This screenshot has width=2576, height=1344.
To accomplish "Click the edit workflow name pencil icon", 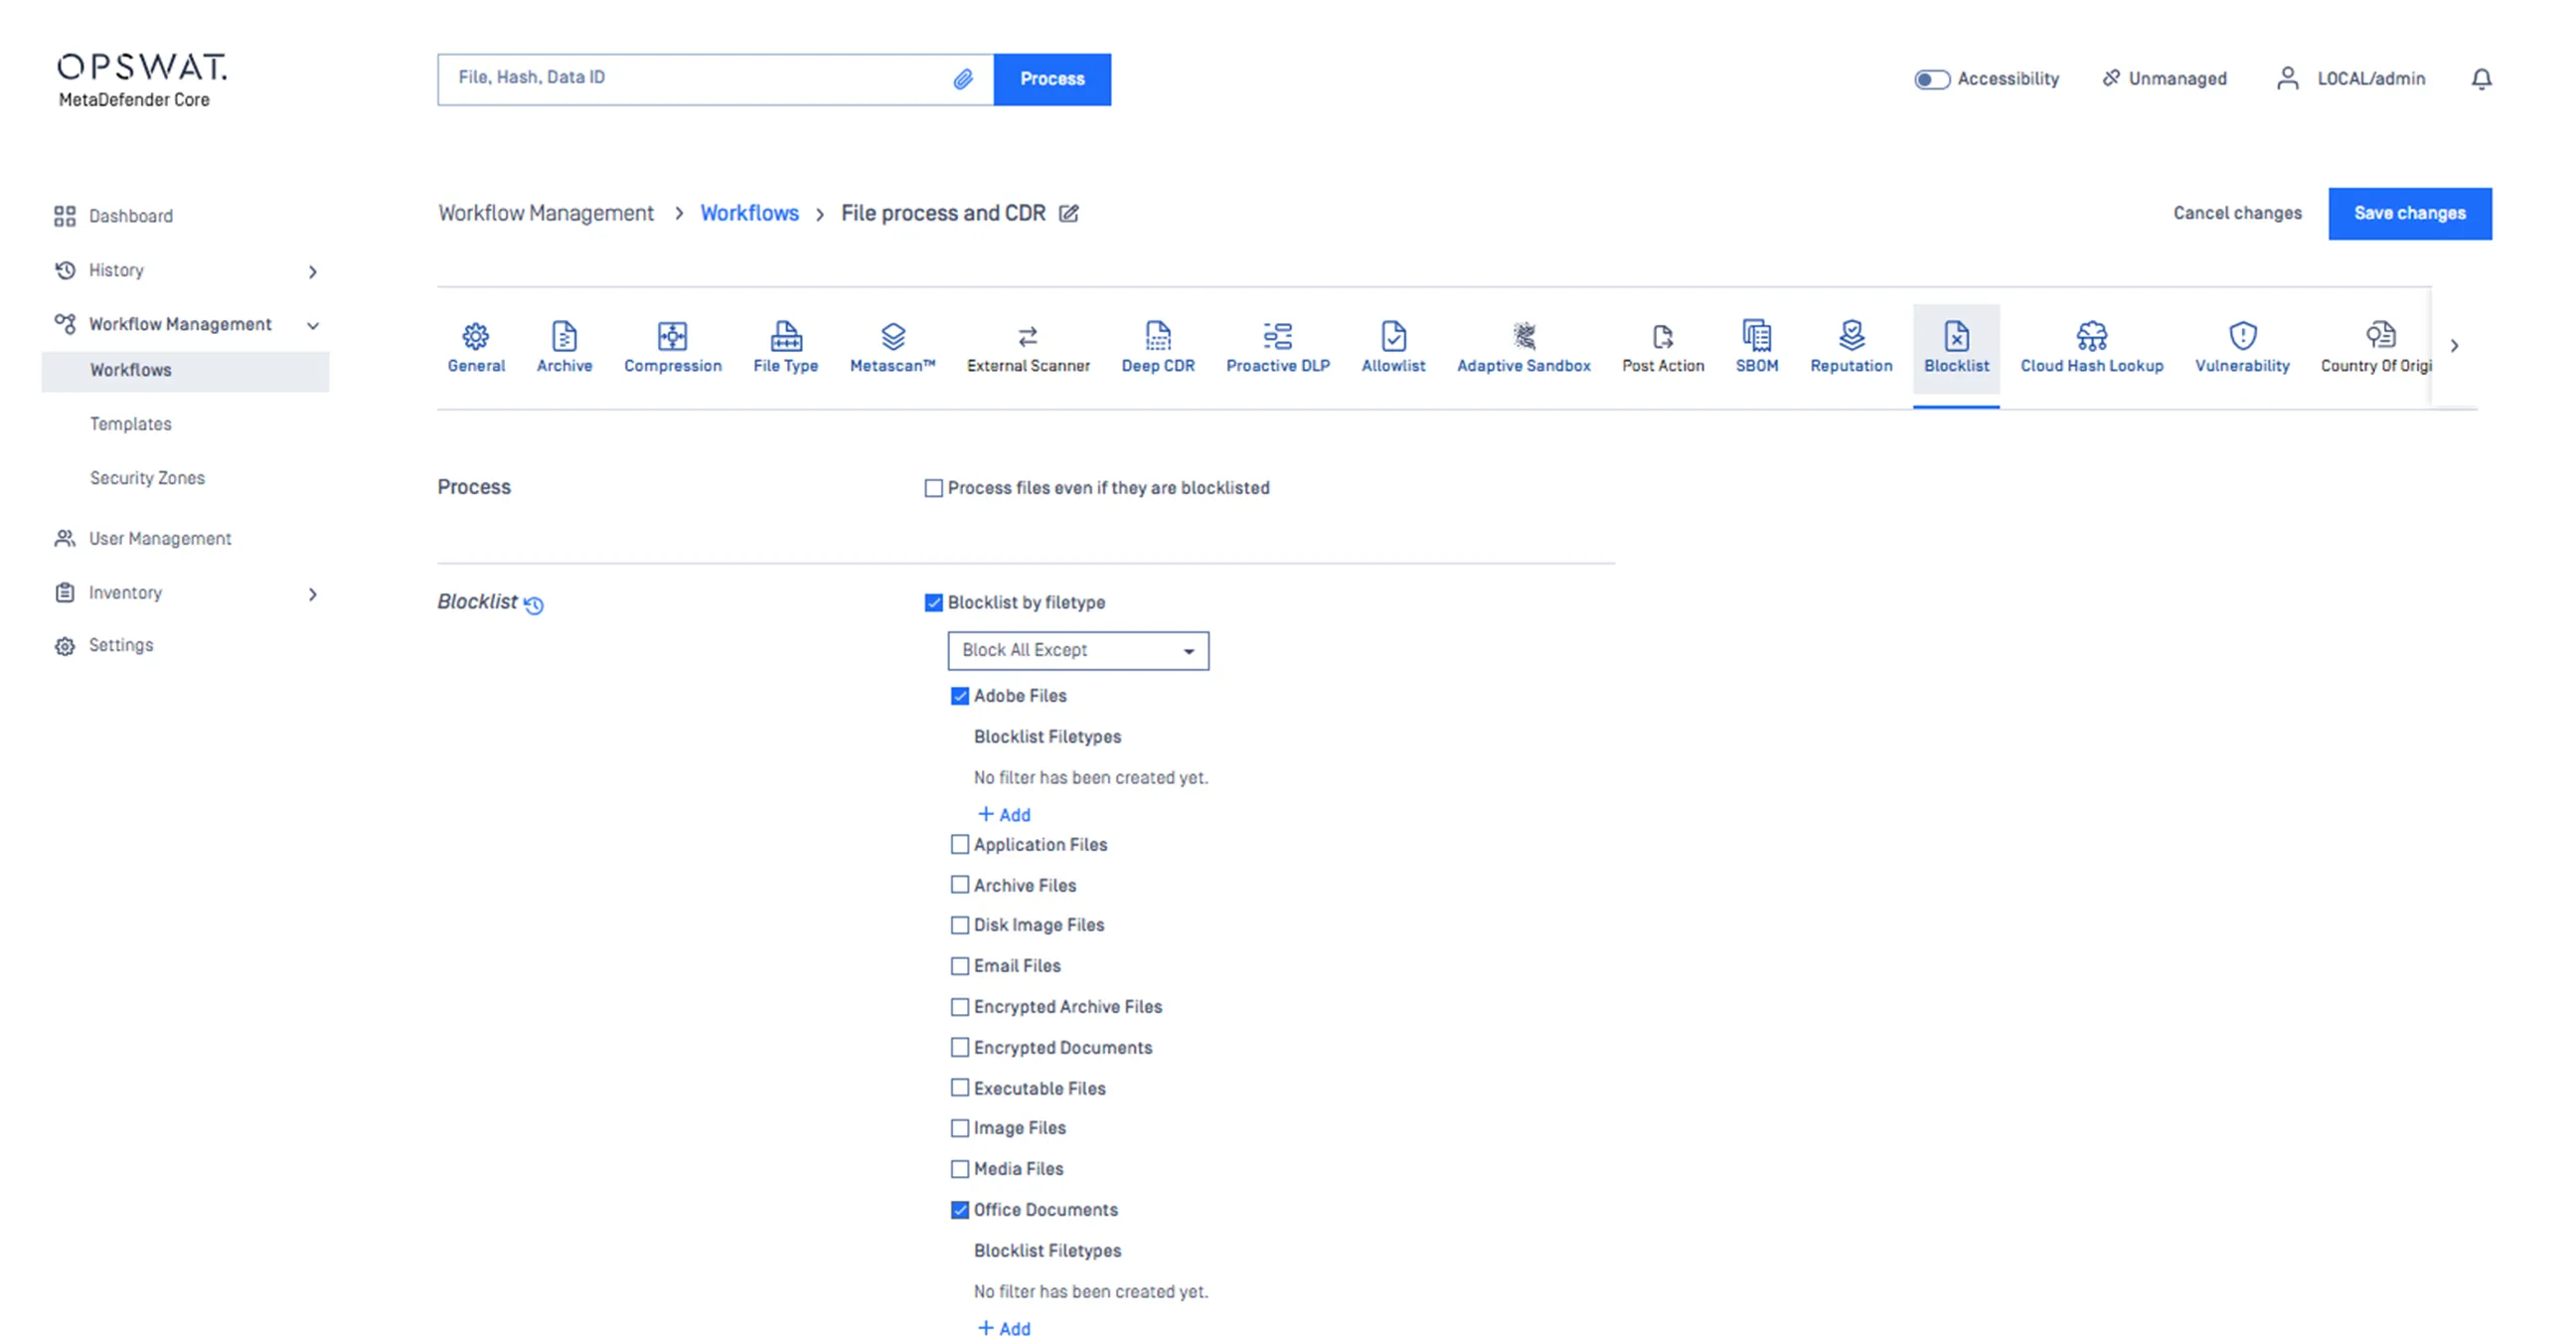I will click(x=1069, y=214).
